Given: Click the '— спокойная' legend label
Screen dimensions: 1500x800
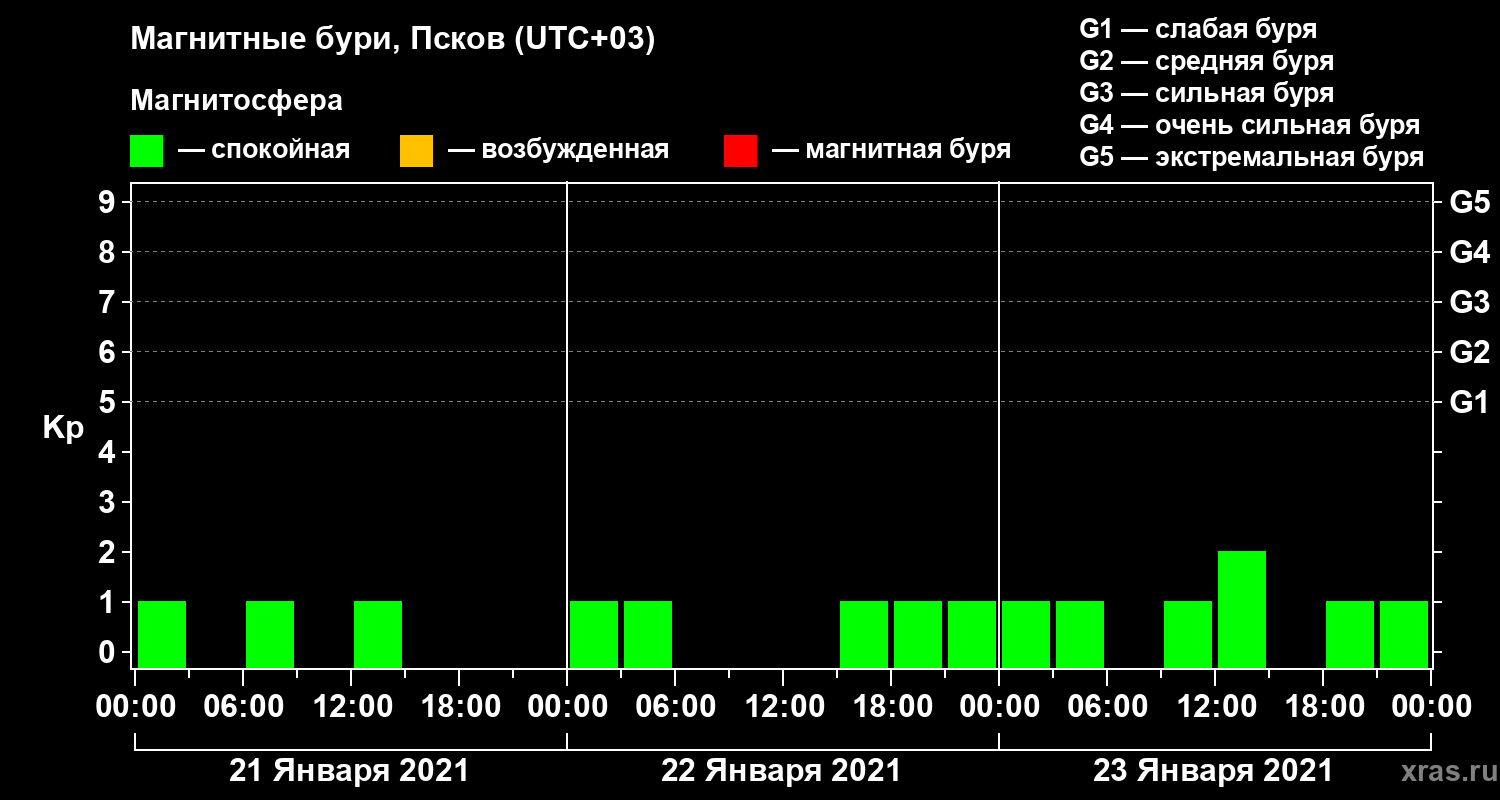Looking at the screenshot, I should (264, 150).
